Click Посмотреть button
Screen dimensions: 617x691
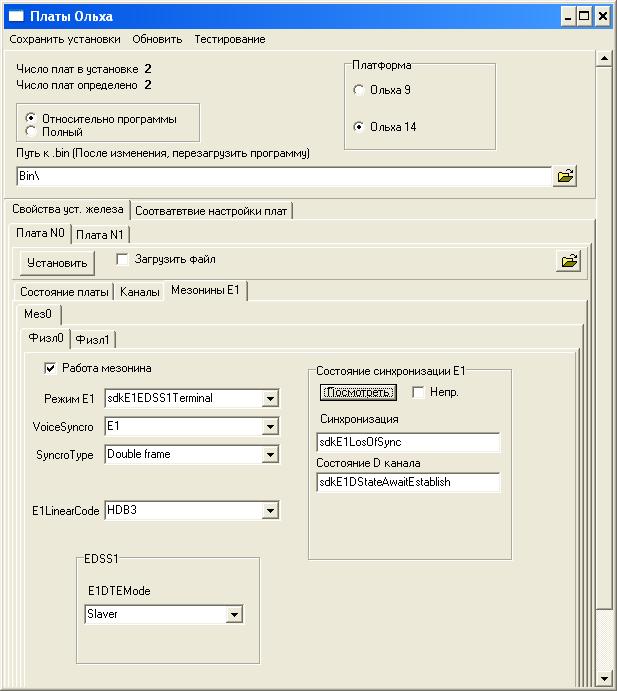[x=358, y=392]
